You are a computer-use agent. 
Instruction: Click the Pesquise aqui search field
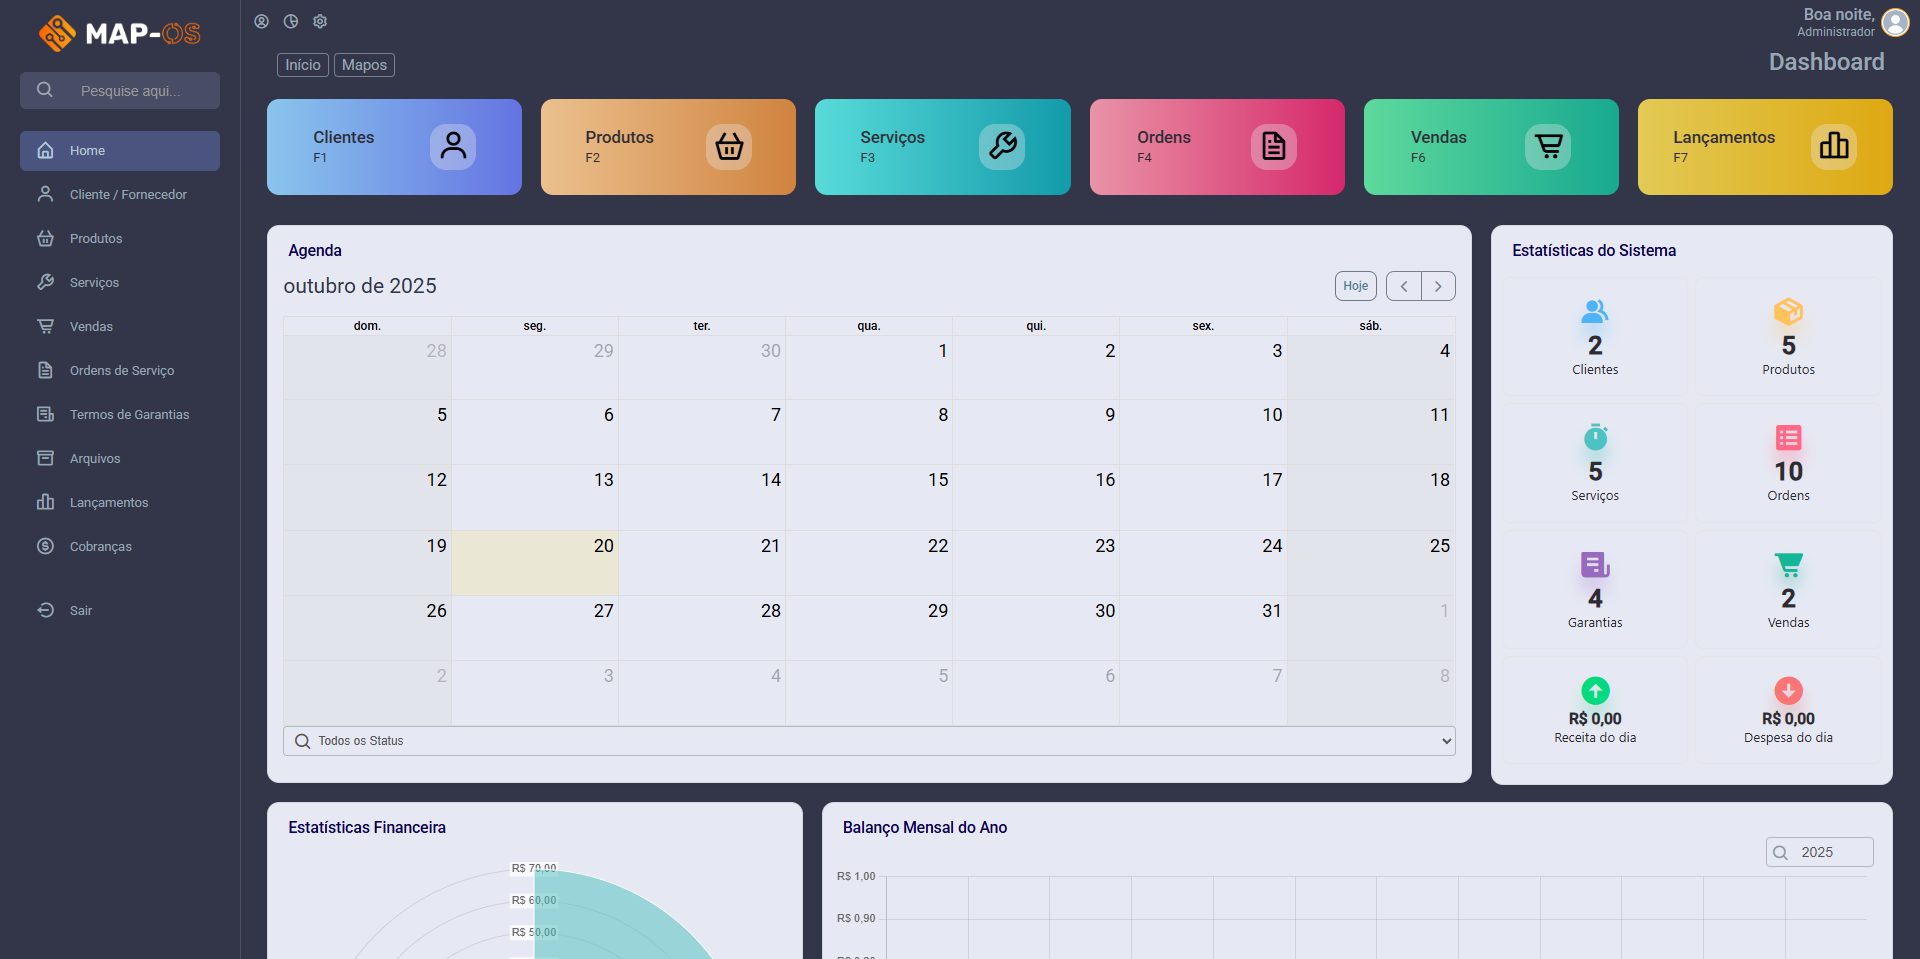(x=130, y=91)
